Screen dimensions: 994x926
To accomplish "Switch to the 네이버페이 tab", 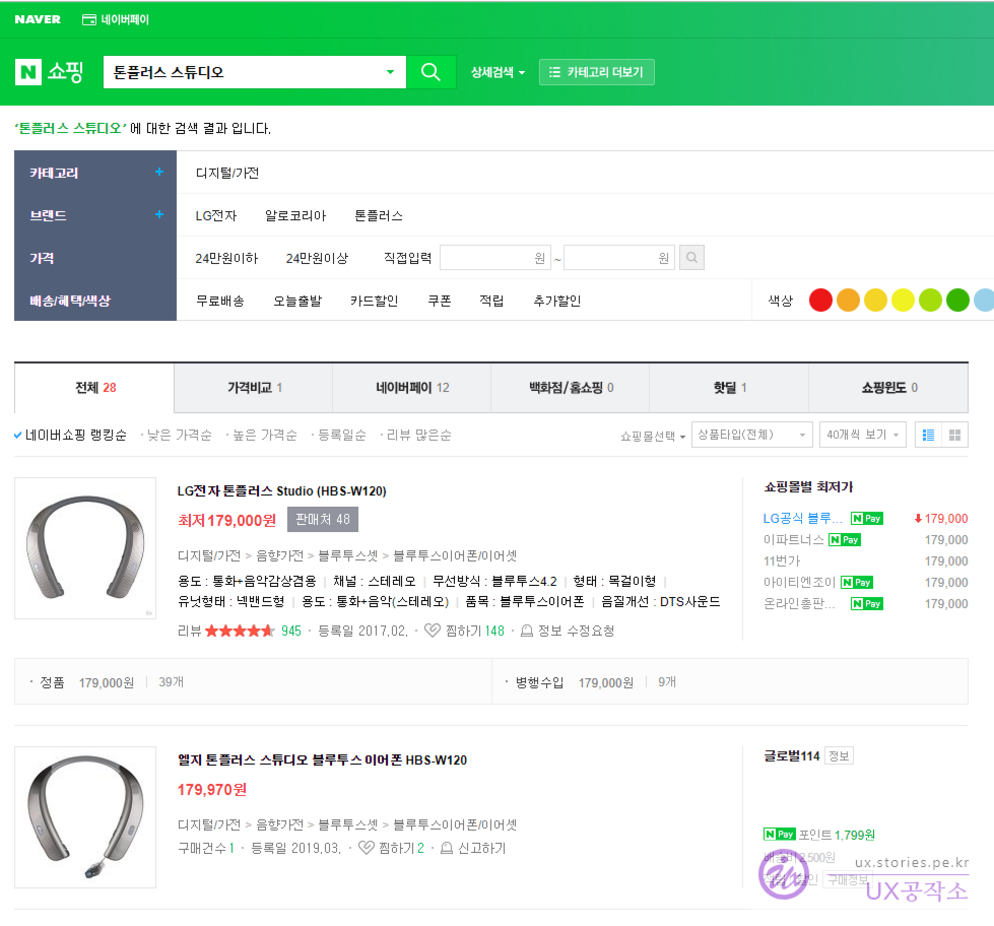I will click(x=411, y=388).
